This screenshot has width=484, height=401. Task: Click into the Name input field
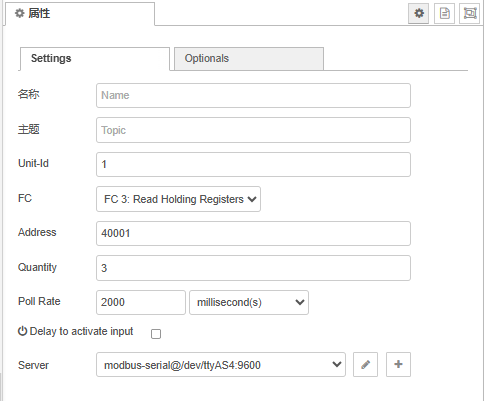(x=253, y=95)
